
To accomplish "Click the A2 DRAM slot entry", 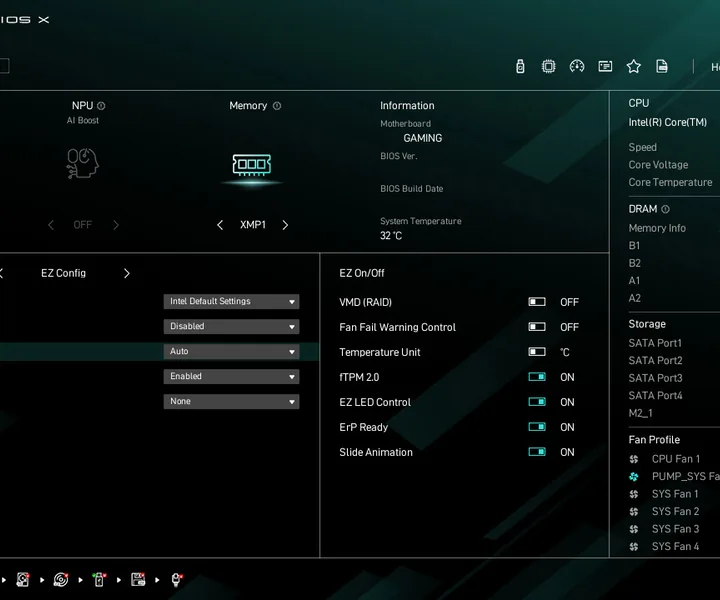I will (635, 298).
